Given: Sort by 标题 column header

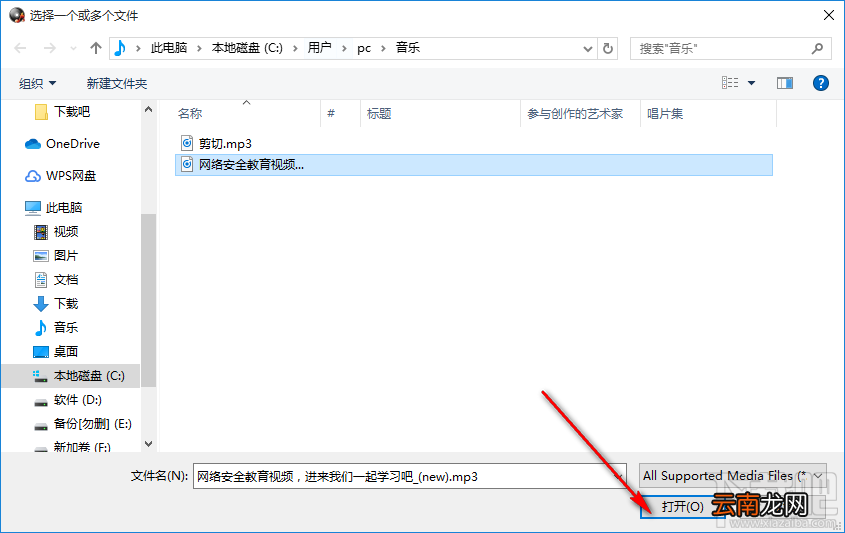Looking at the screenshot, I should coord(379,114).
